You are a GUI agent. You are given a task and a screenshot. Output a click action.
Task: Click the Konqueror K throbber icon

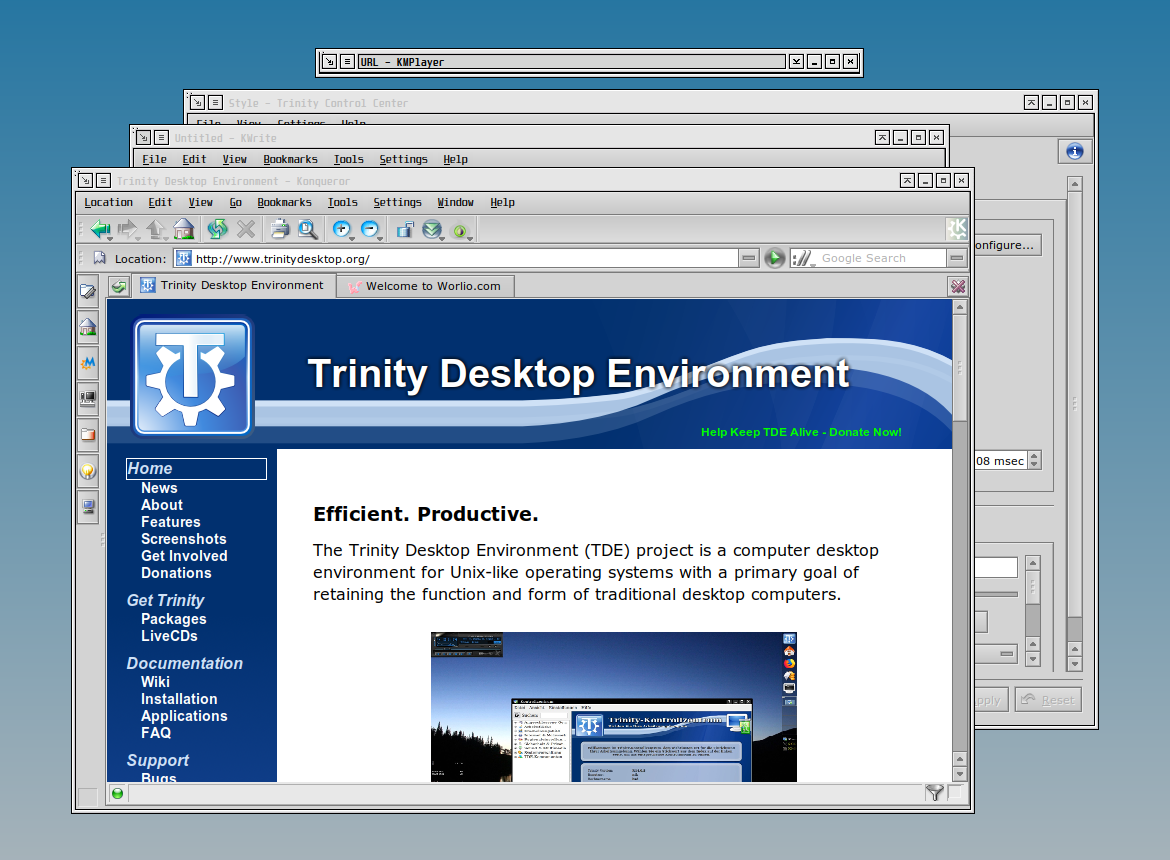coord(957,228)
